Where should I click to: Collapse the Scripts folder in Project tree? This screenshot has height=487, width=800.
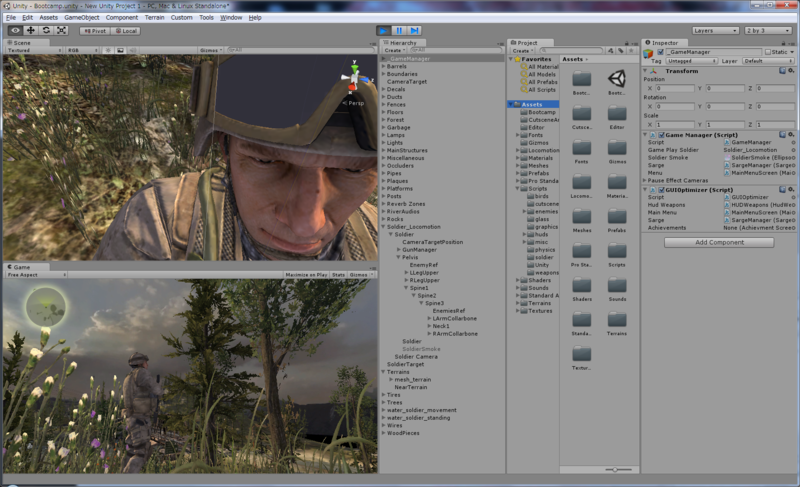coord(517,189)
